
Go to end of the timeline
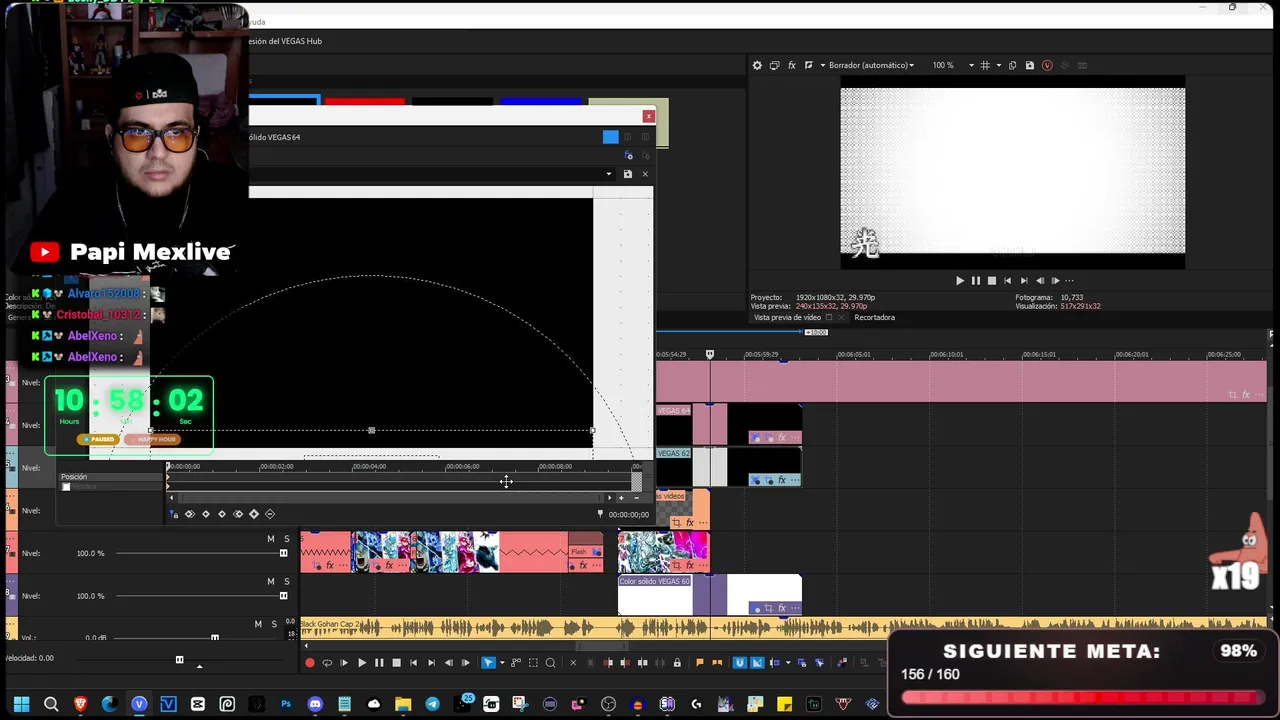point(431,663)
